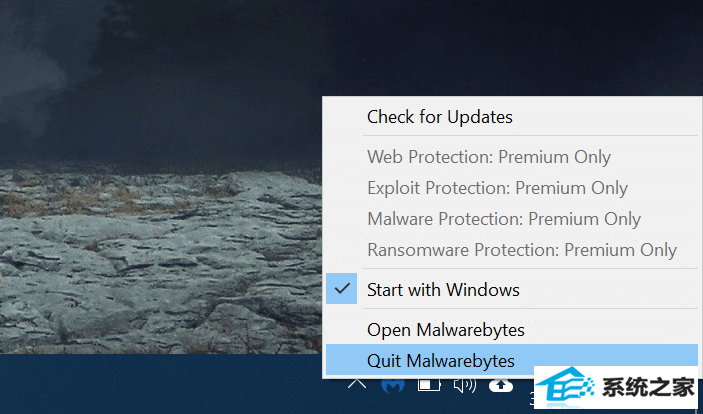
Task: Open the battery status tray icon
Action: pos(429,385)
